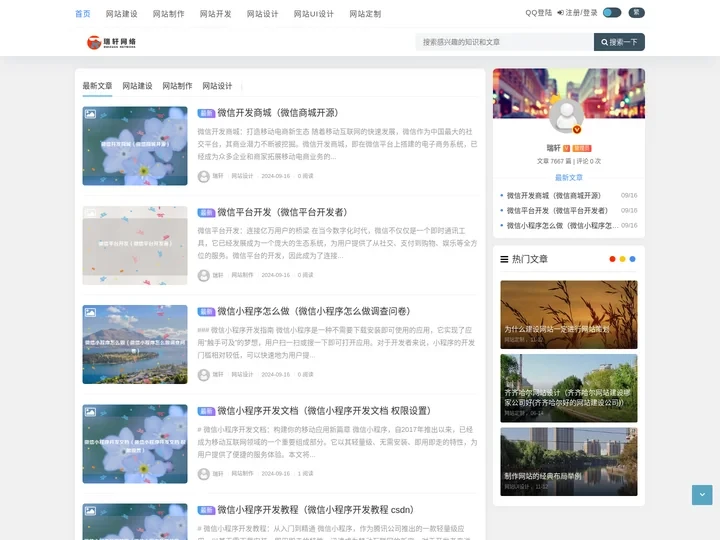
Task: Open the 首页 navigation item
Action: pyautogui.click(x=83, y=14)
